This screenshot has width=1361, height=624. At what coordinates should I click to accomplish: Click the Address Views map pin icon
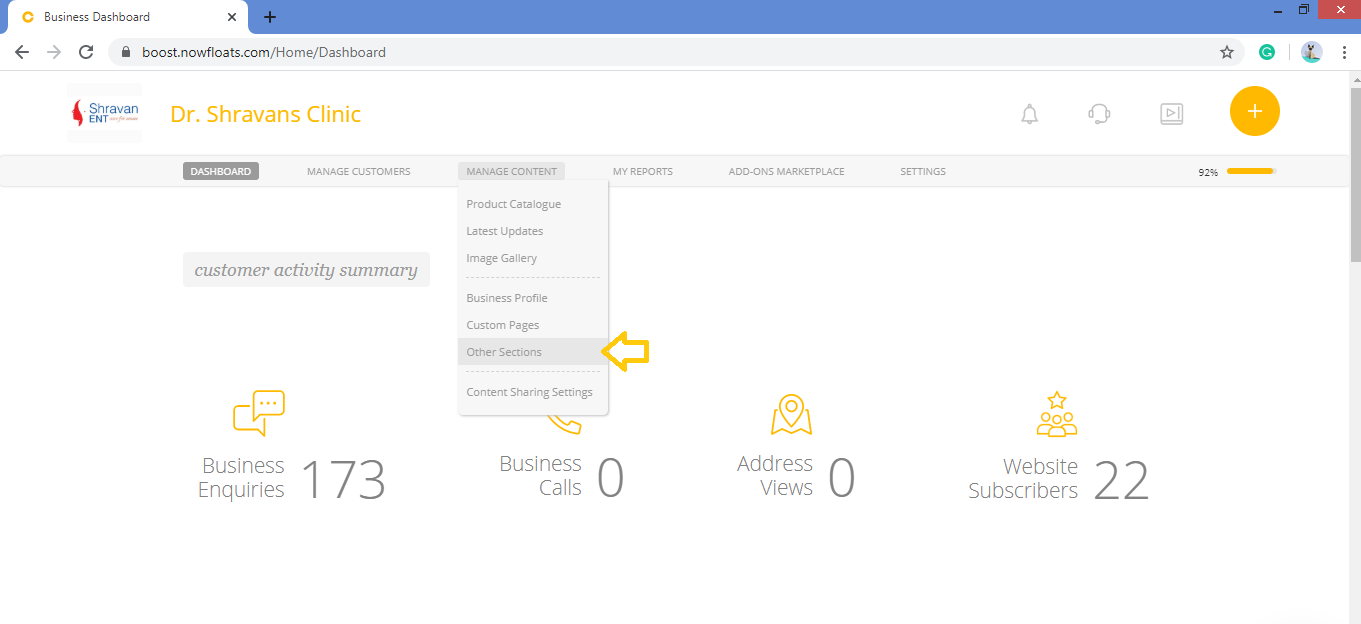click(791, 415)
